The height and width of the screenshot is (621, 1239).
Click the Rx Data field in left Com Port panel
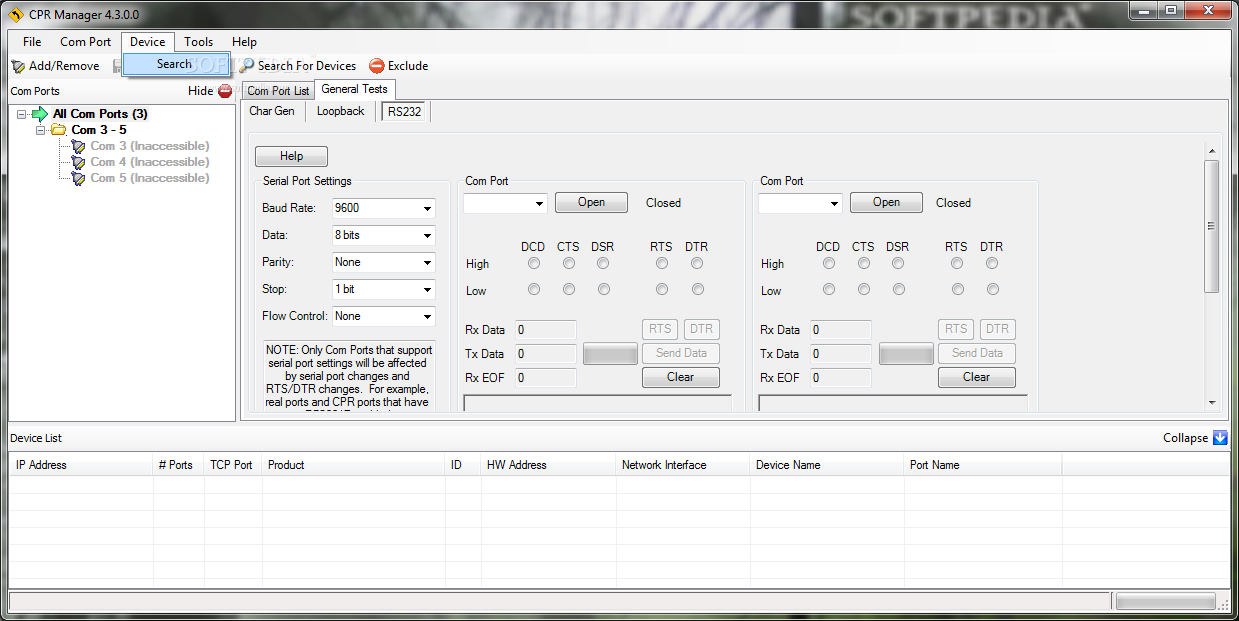tap(546, 329)
